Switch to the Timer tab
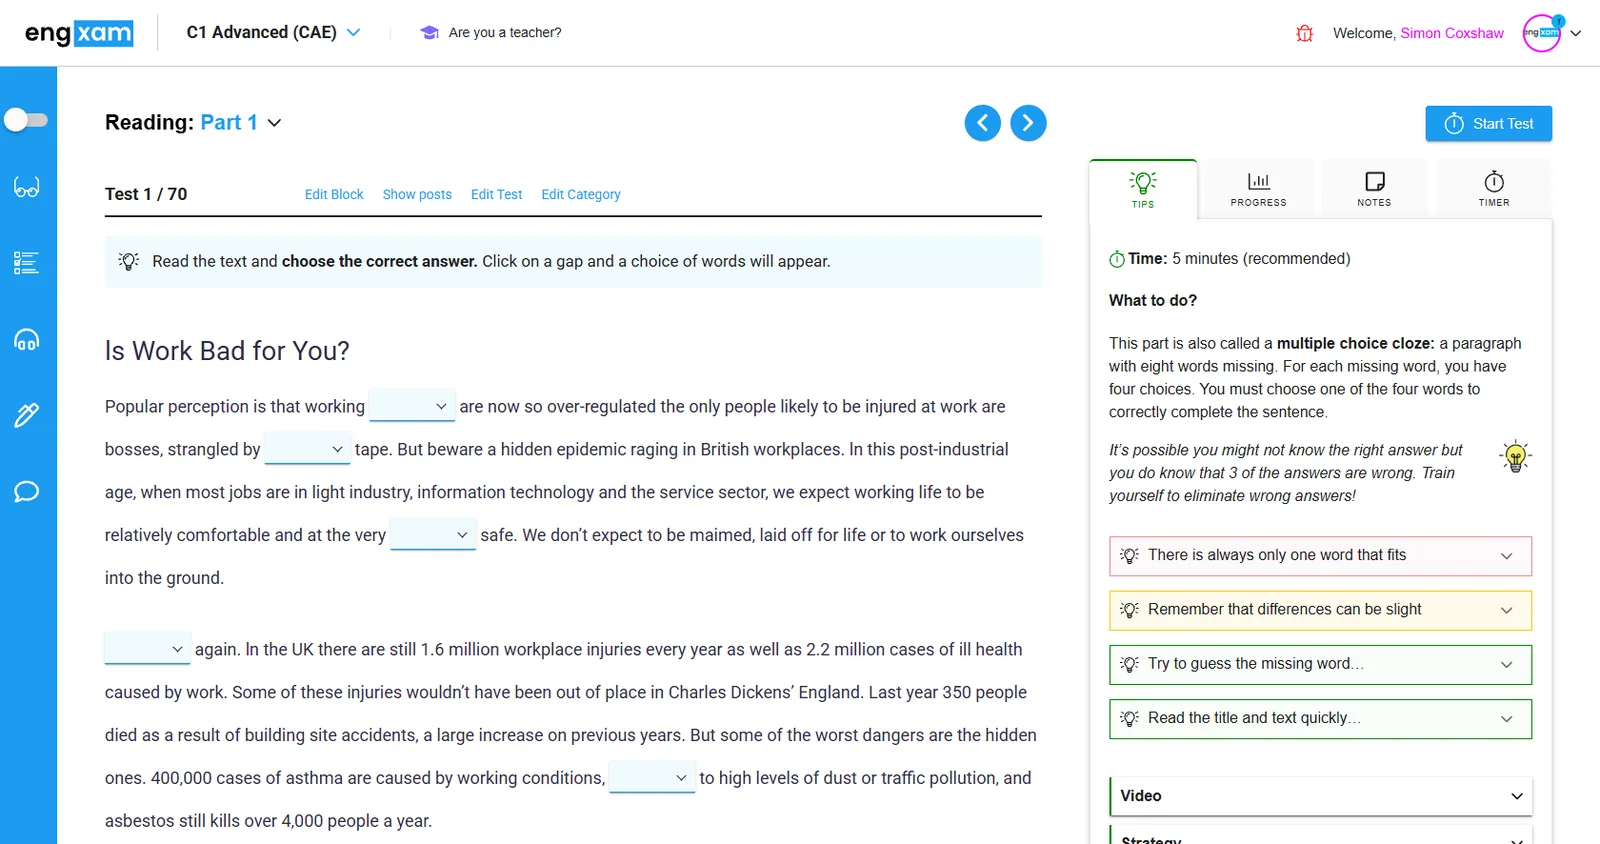This screenshot has height=844, width=1600. [x=1494, y=189]
